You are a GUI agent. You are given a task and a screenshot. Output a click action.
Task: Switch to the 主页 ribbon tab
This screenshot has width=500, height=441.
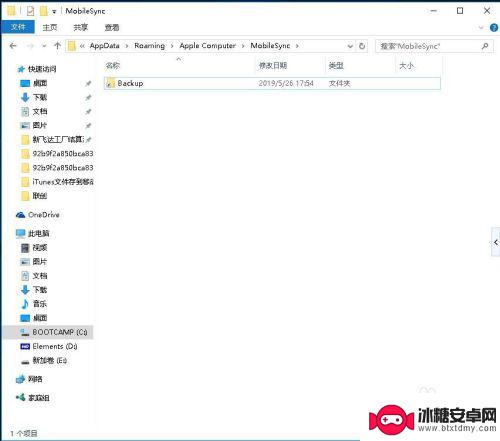point(50,27)
